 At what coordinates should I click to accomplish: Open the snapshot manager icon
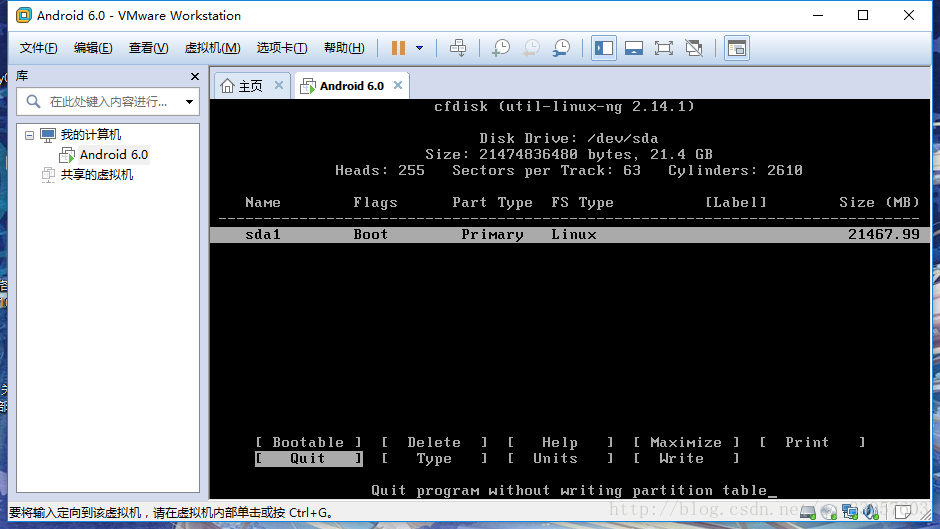pos(562,48)
